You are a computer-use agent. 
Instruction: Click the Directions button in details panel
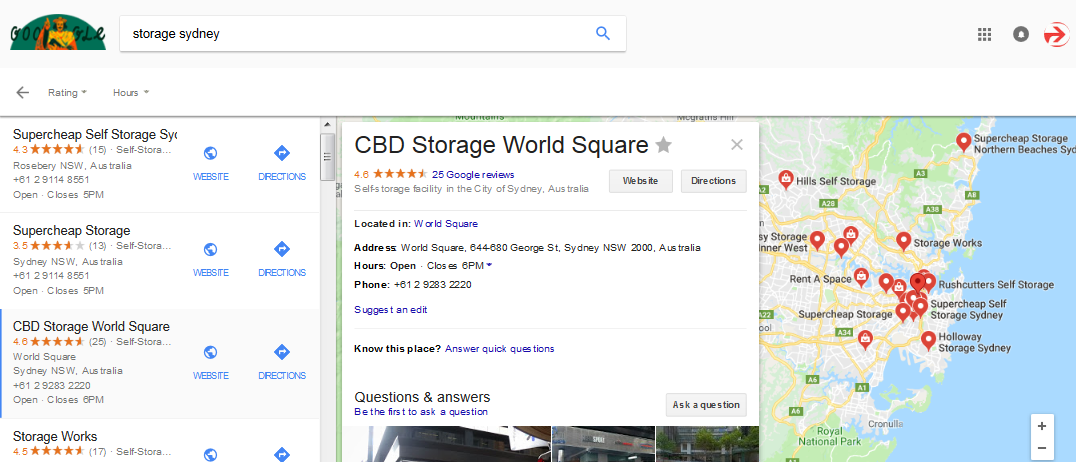(x=714, y=181)
